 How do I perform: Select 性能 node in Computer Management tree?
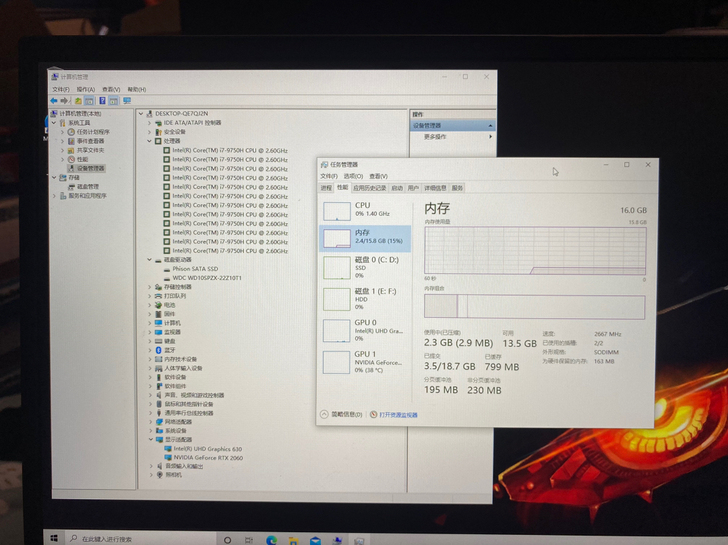tap(82, 159)
